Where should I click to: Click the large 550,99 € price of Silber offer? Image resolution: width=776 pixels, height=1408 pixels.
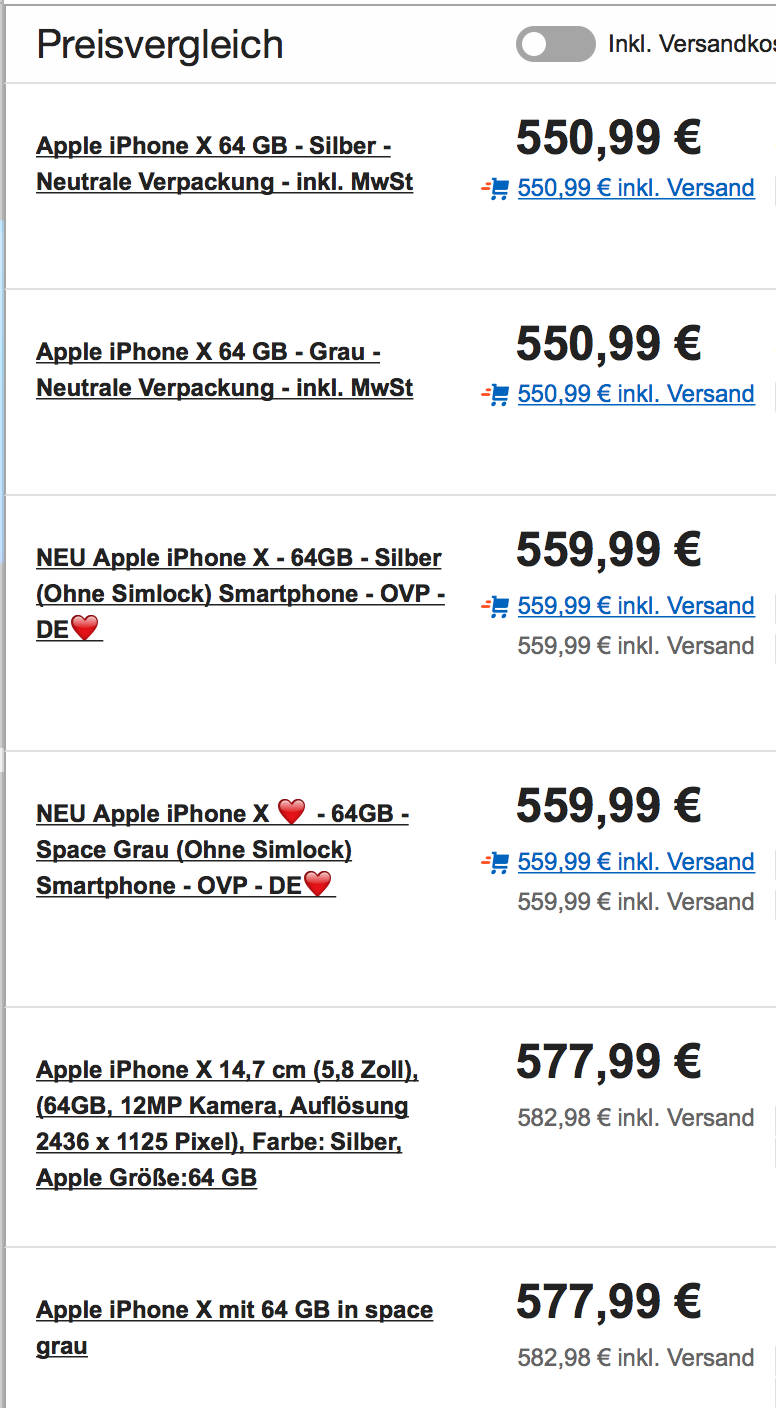pyautogui.click(x=608, y=138)
